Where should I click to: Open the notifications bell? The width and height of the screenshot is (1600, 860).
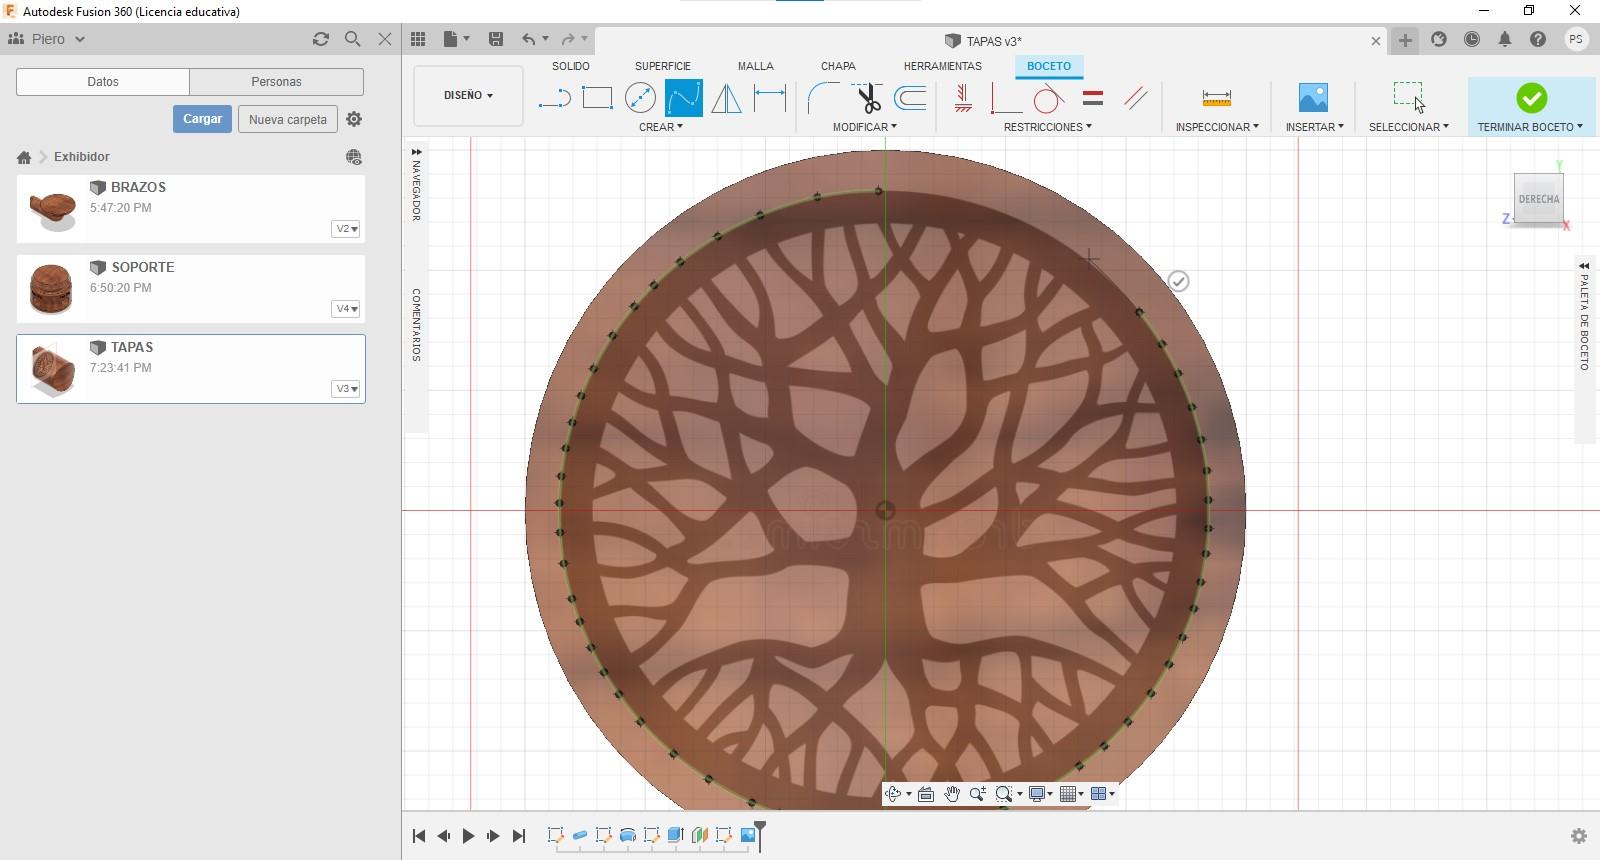tap(1504, 39)
